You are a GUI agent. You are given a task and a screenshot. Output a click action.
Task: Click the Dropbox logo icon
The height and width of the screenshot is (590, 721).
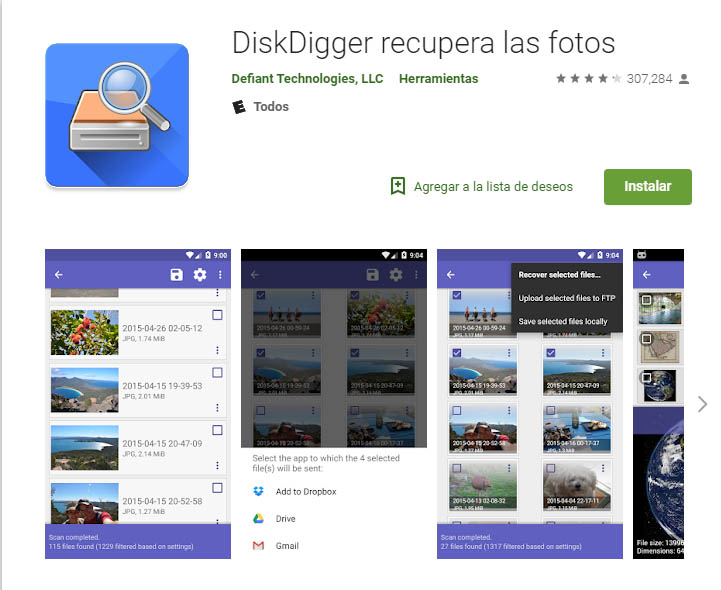258,492
